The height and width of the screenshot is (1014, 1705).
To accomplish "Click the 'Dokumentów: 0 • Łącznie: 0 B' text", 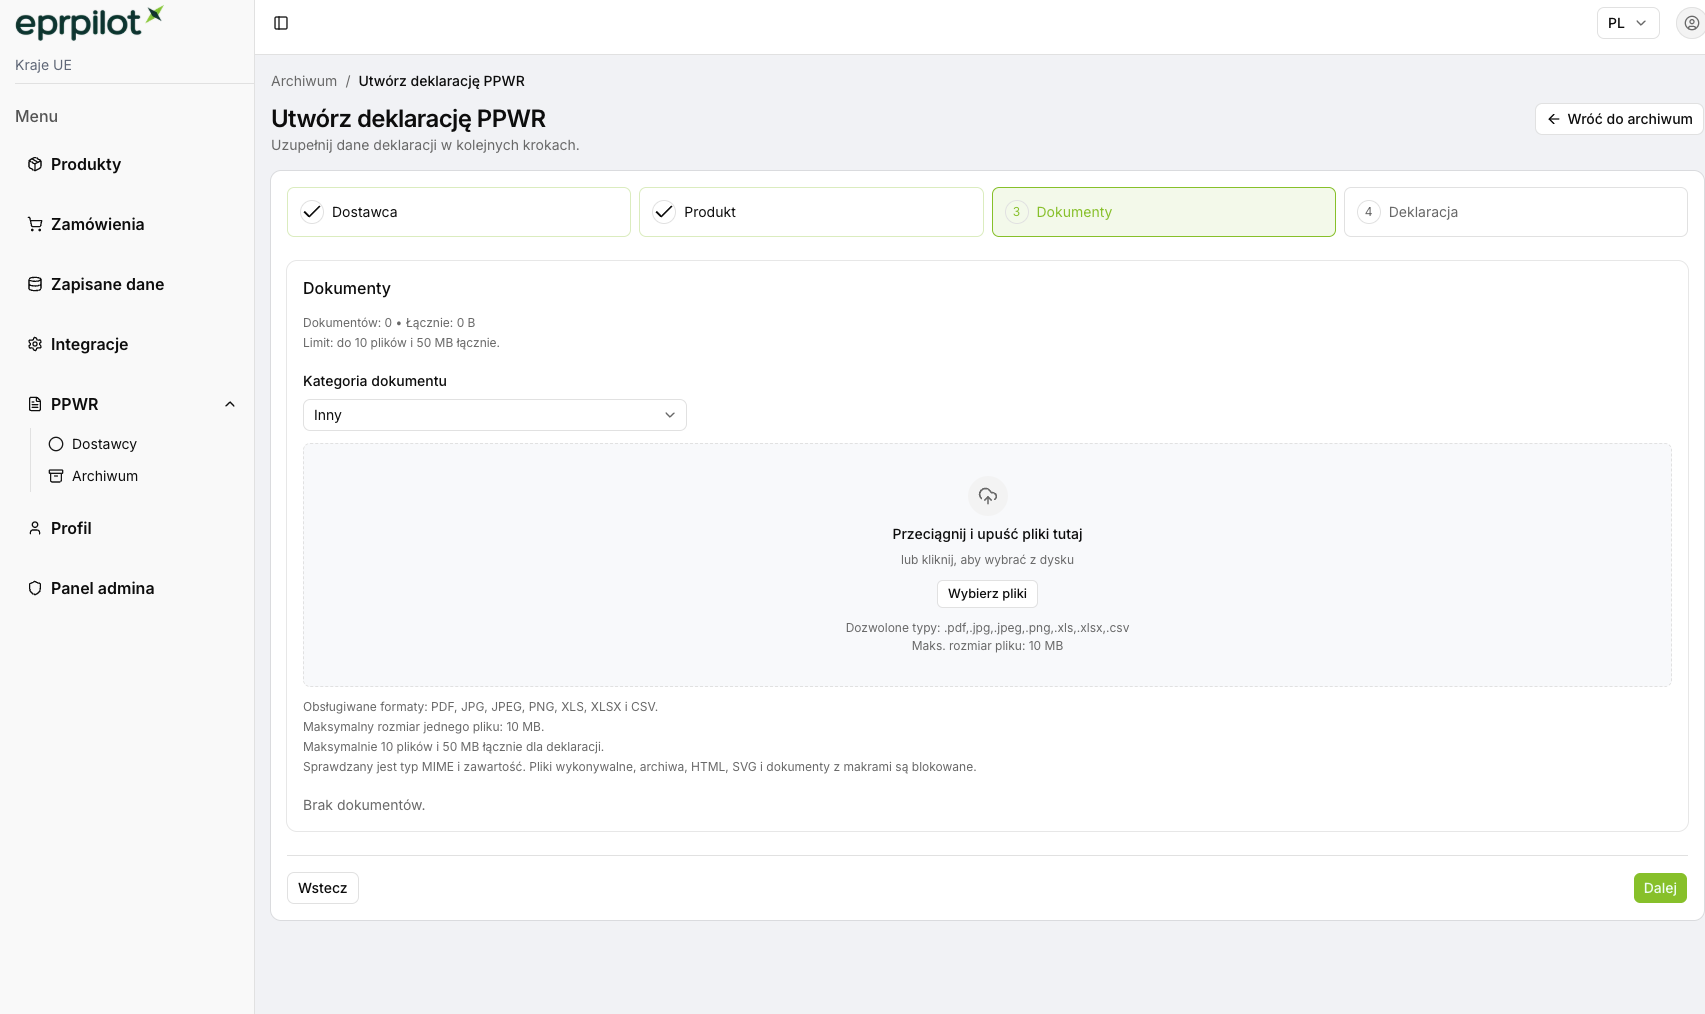I will (389, 323).
